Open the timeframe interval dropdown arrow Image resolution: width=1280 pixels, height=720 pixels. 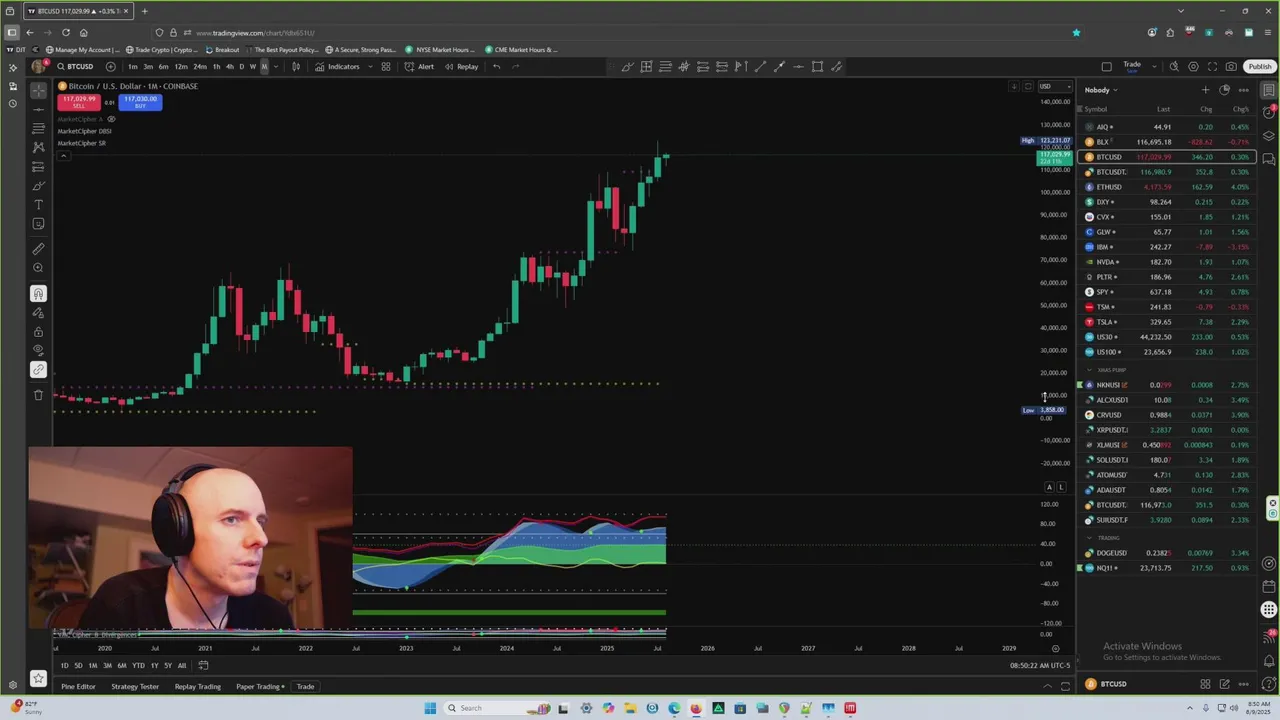click(277, 67)
